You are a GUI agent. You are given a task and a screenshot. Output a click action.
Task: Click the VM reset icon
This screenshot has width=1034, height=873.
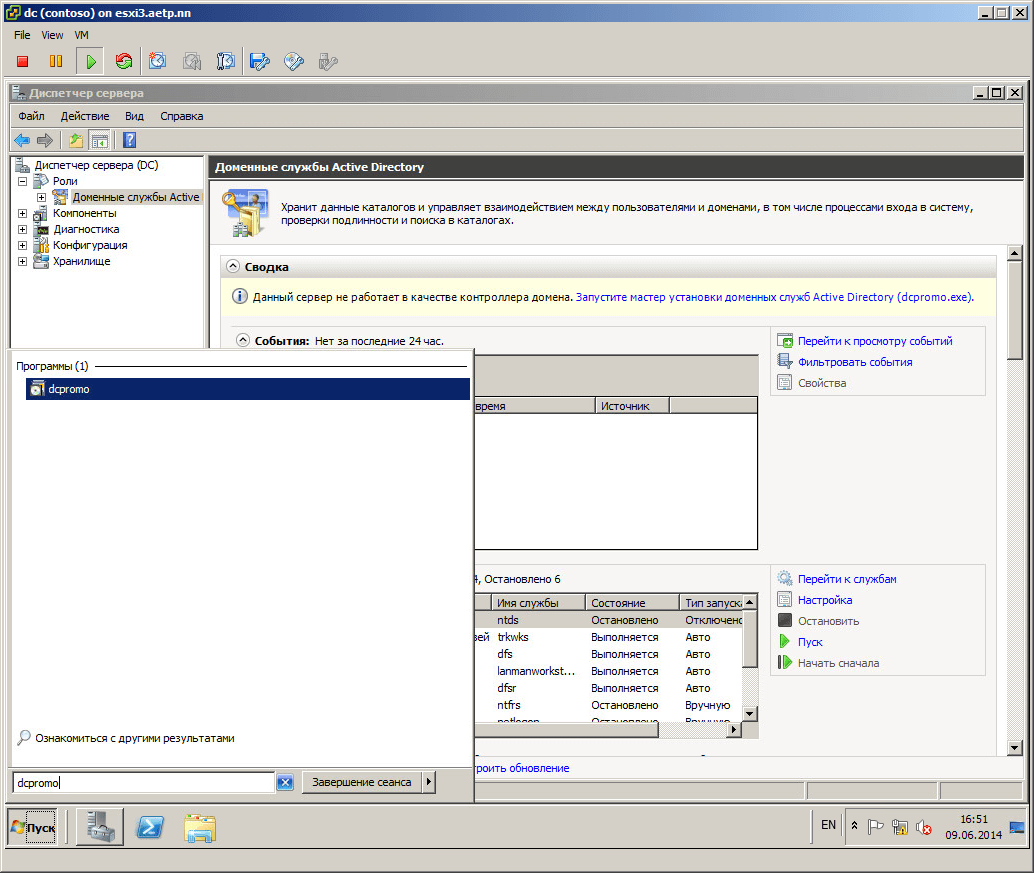pos(124,62)
